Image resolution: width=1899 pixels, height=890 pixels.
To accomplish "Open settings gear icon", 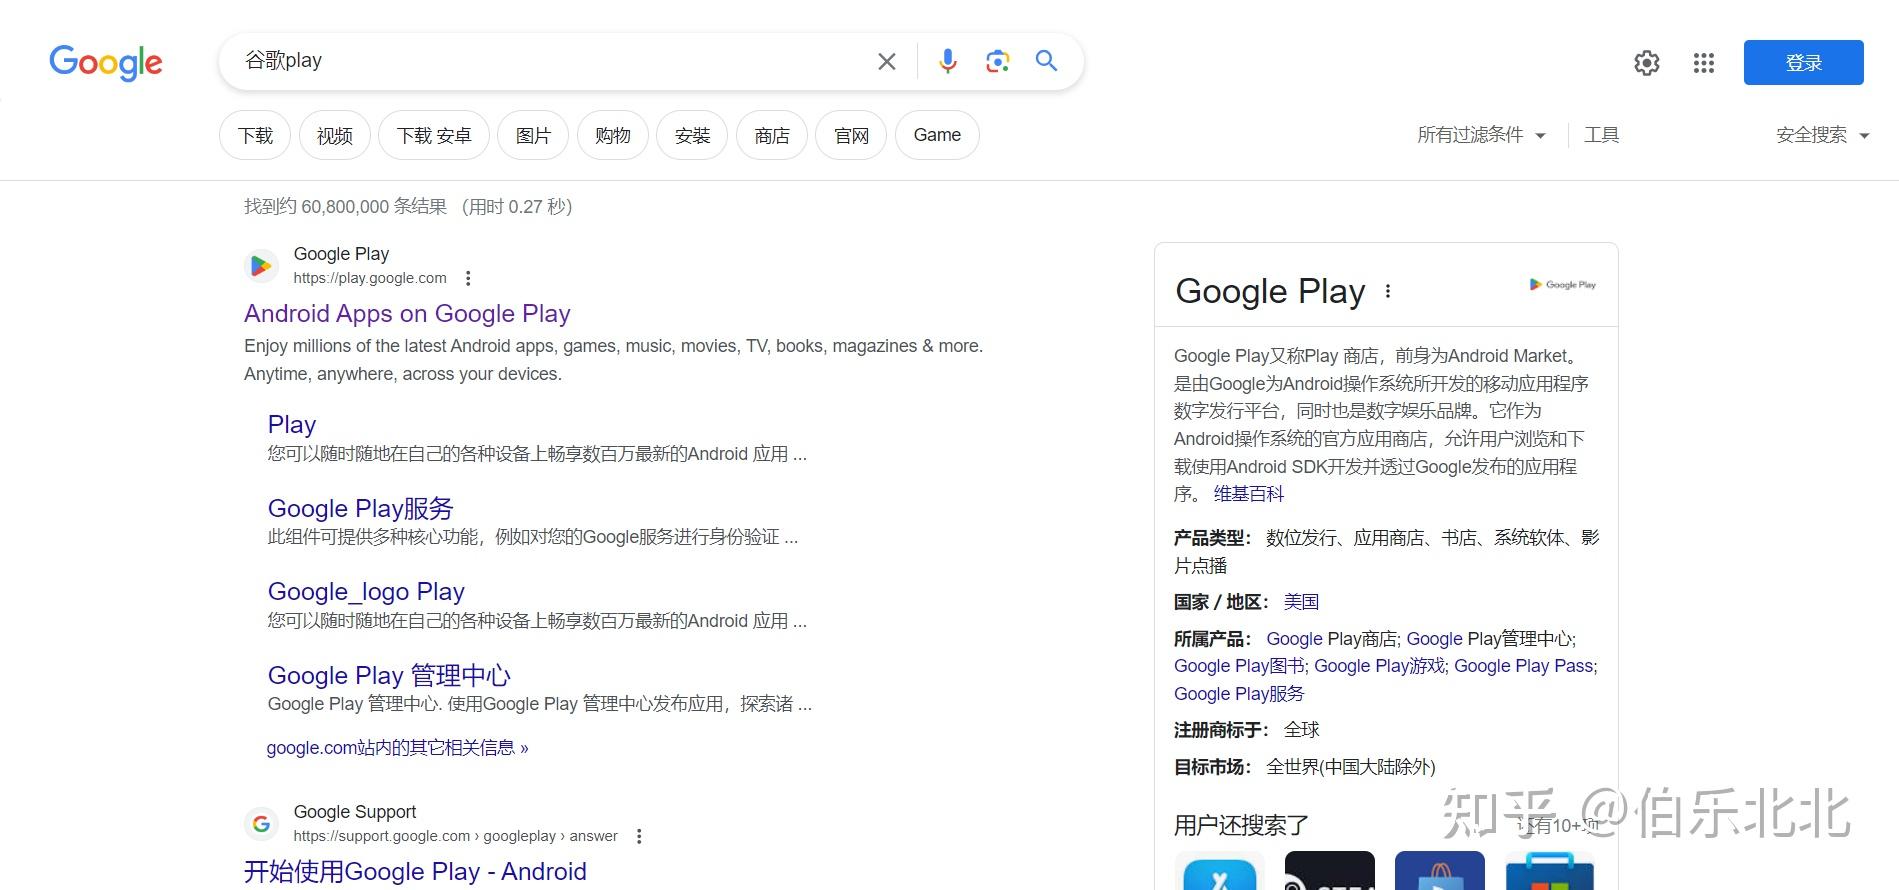I will pos(1647,63).
